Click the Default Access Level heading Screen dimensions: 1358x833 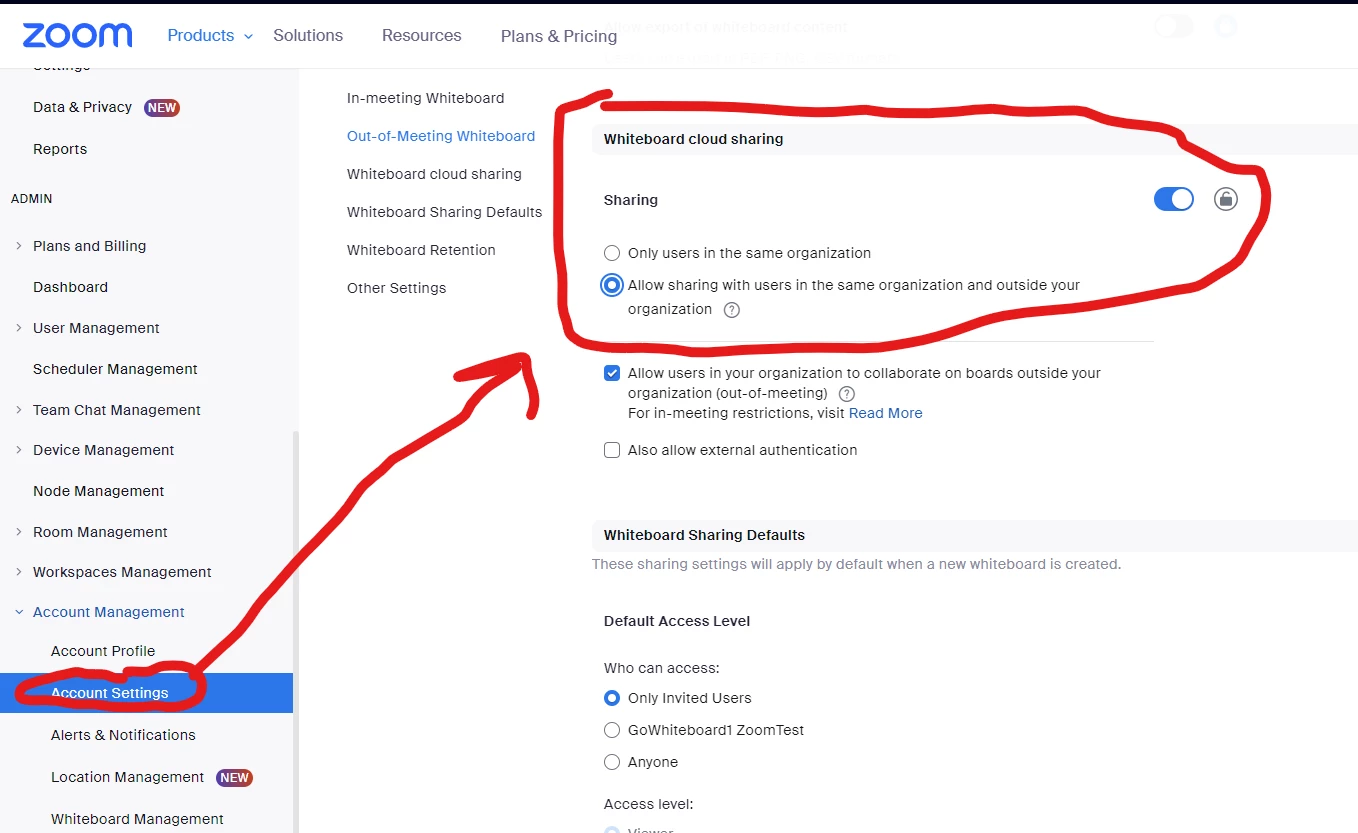(677, 621)
